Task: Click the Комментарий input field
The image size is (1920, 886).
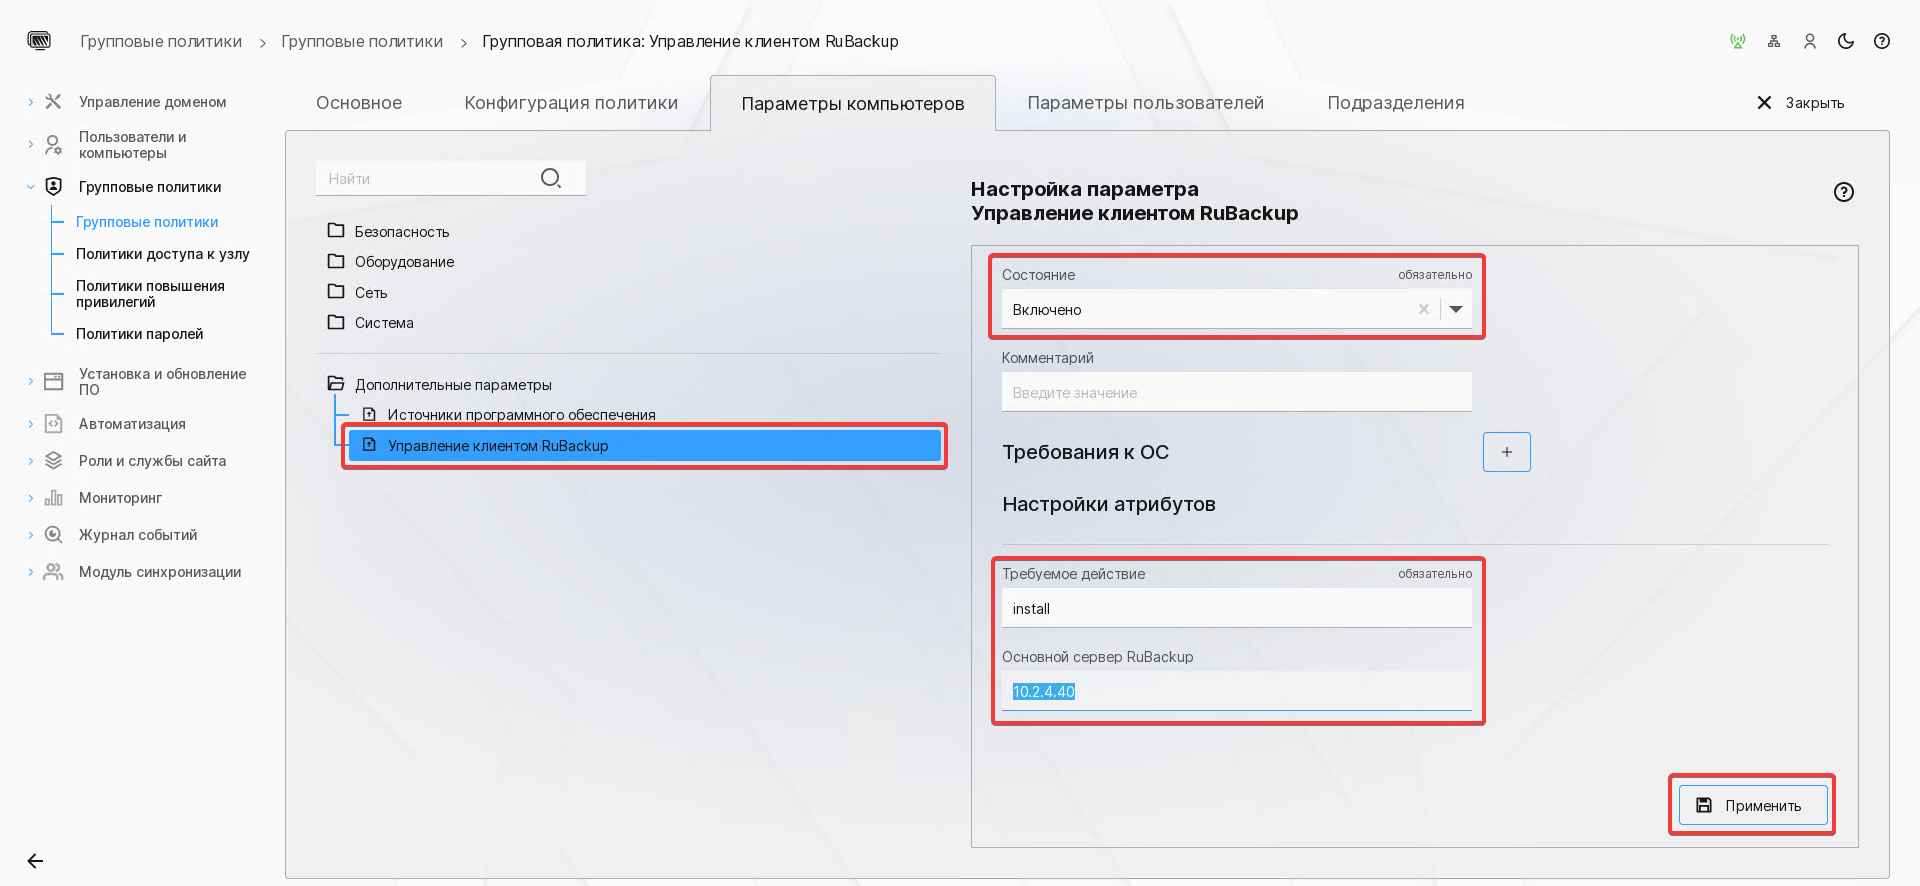Action: tap(1237, 392)
